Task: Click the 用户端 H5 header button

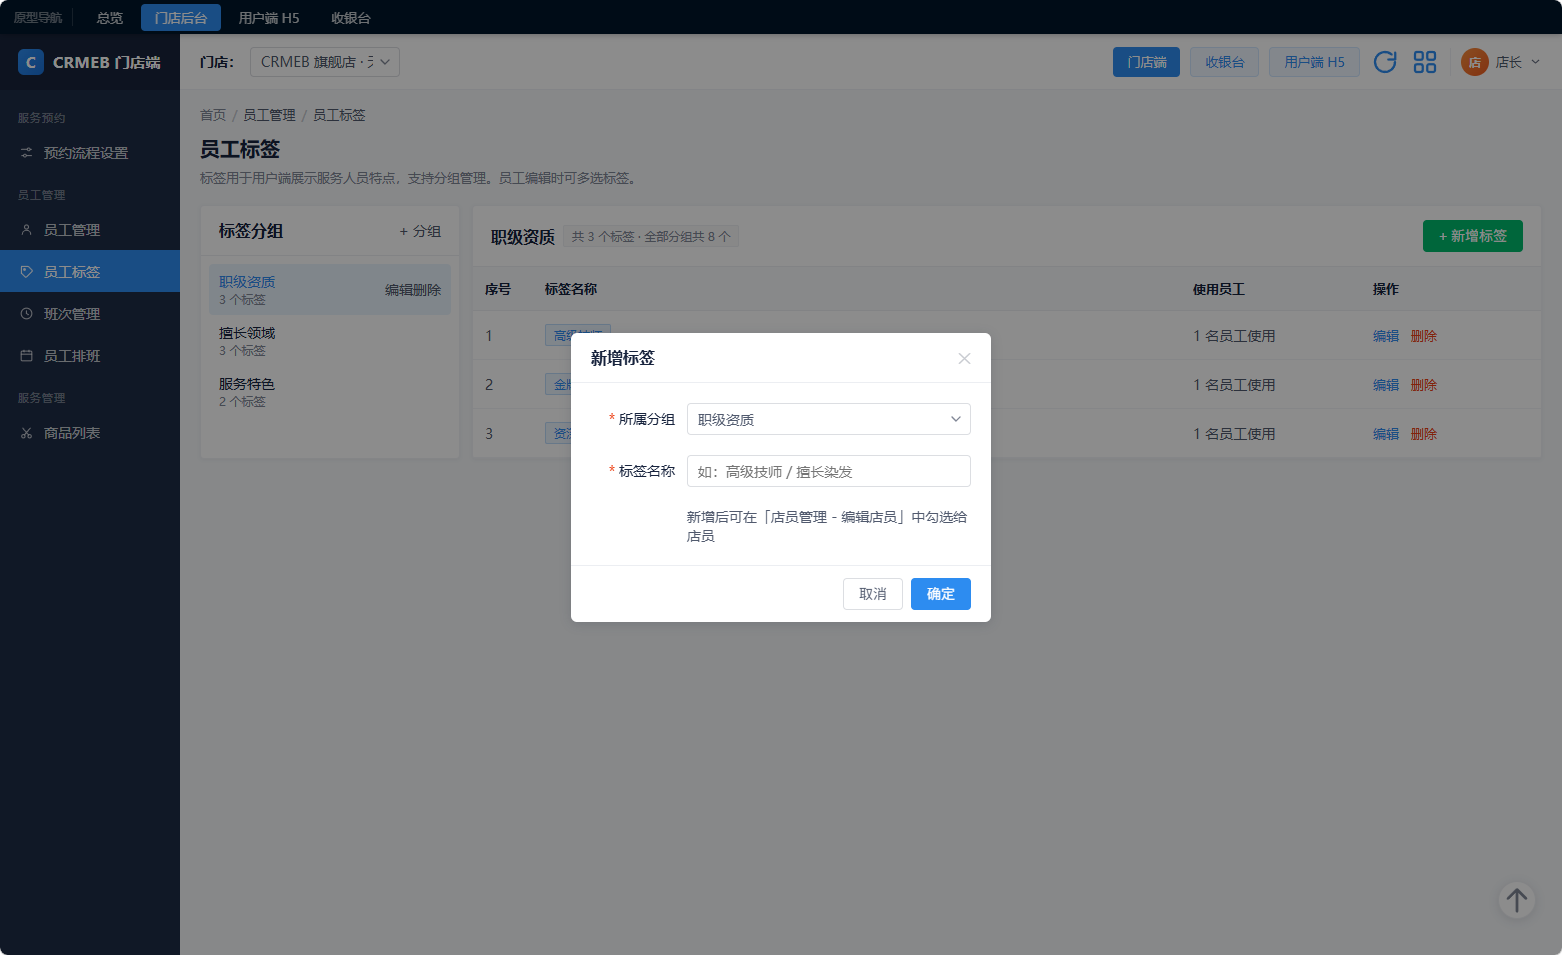Action: click(1314, 62)
